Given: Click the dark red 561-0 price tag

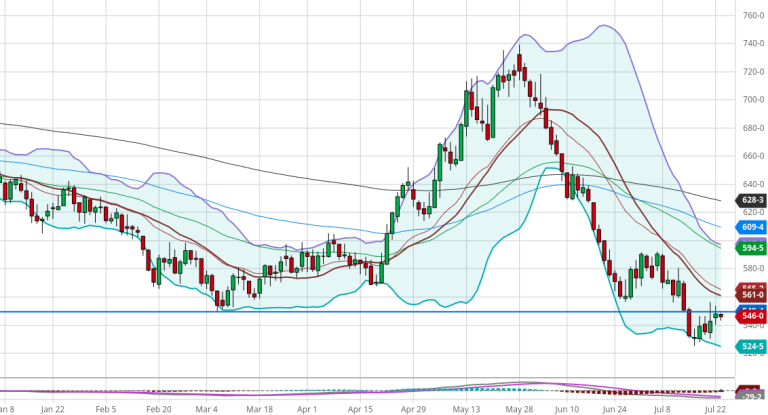Looking at the screenshot, I should coord(752,295).
